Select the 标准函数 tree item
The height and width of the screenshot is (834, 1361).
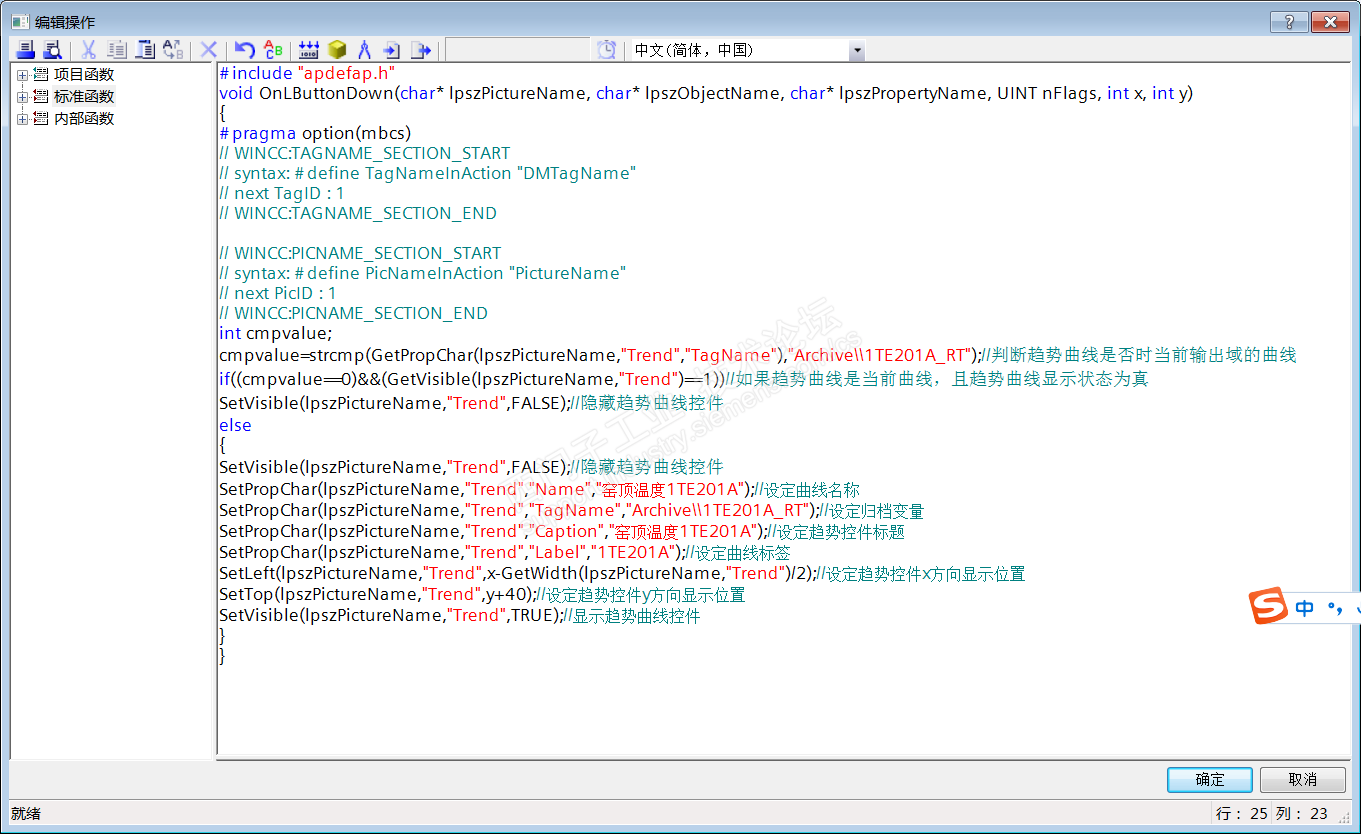click(84, 96)
